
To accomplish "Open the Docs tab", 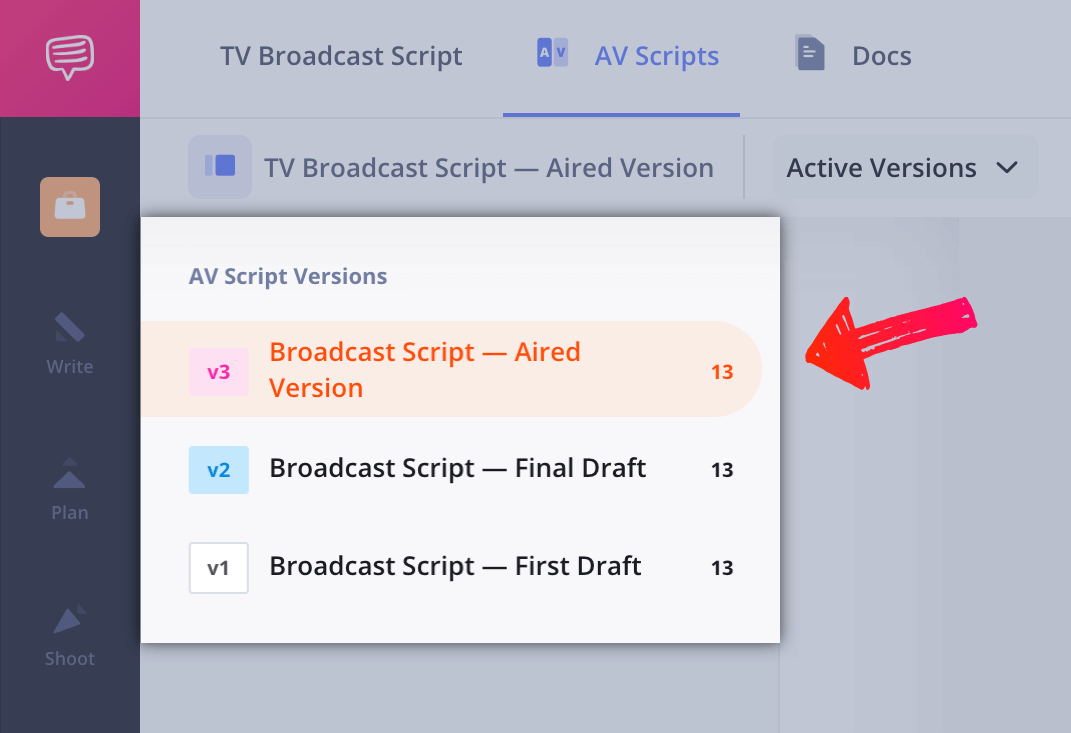I will [854, 56].
